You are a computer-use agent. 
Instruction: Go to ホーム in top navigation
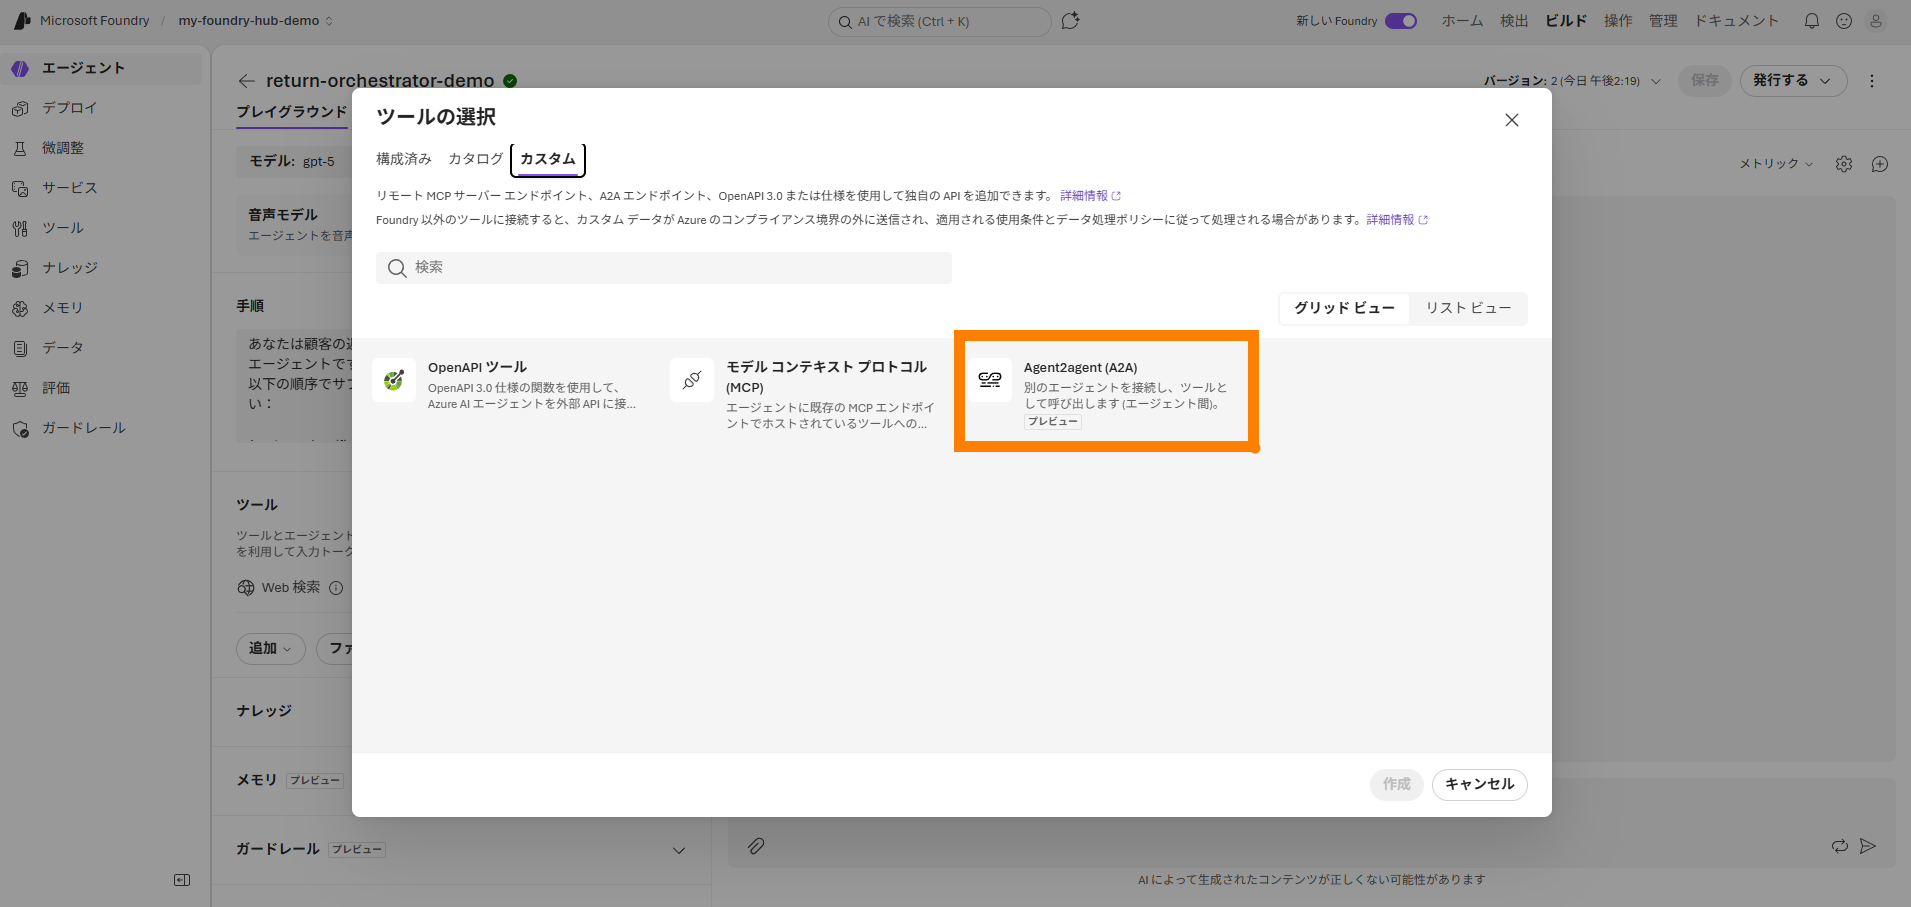click(x=1462, y=21)
